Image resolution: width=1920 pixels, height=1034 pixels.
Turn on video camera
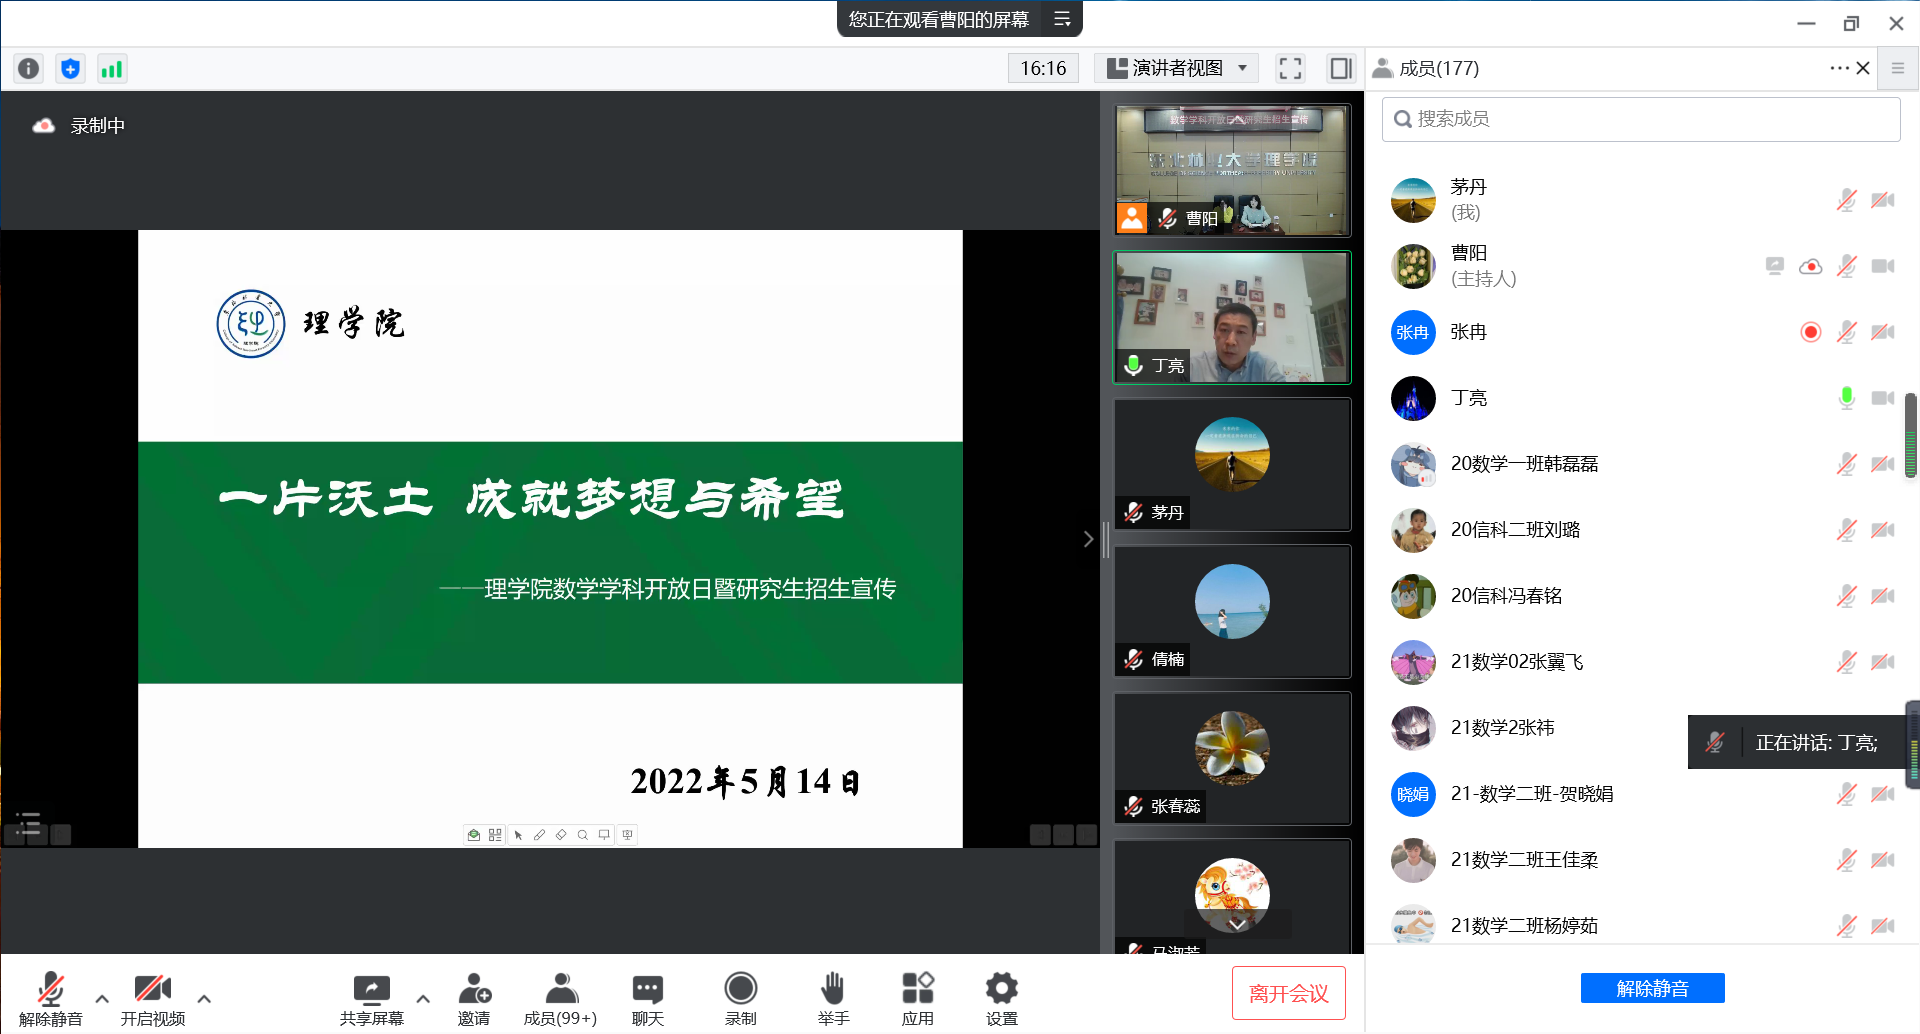(x=152, y=998)
